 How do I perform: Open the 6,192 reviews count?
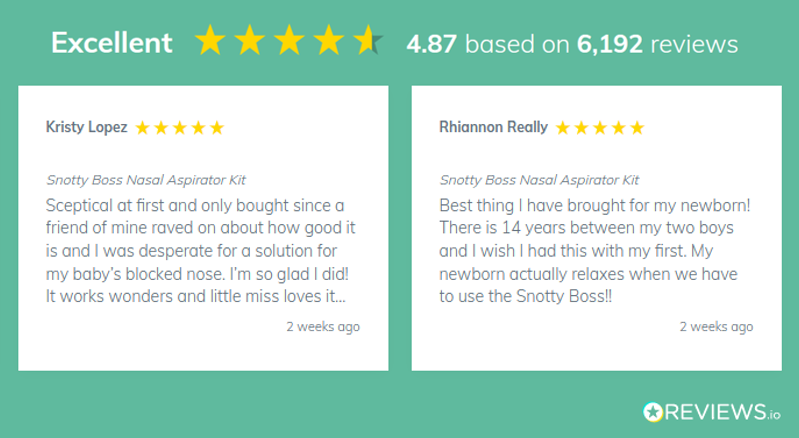(x=657, y=44)
